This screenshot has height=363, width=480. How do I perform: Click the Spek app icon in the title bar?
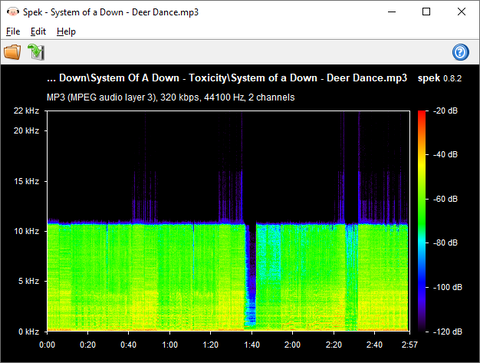point(13,12)
